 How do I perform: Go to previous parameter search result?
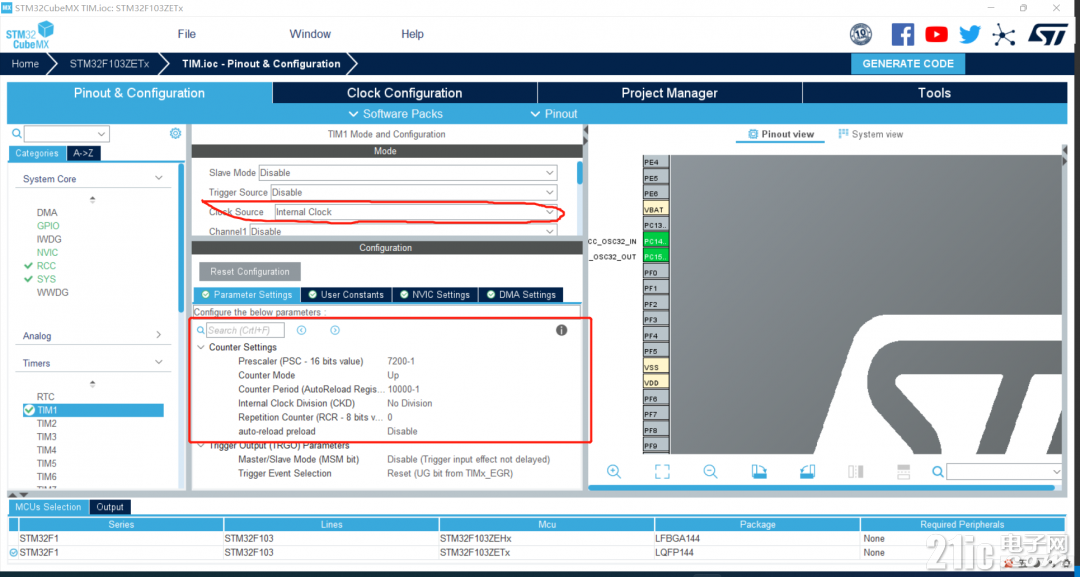point(301,331)
